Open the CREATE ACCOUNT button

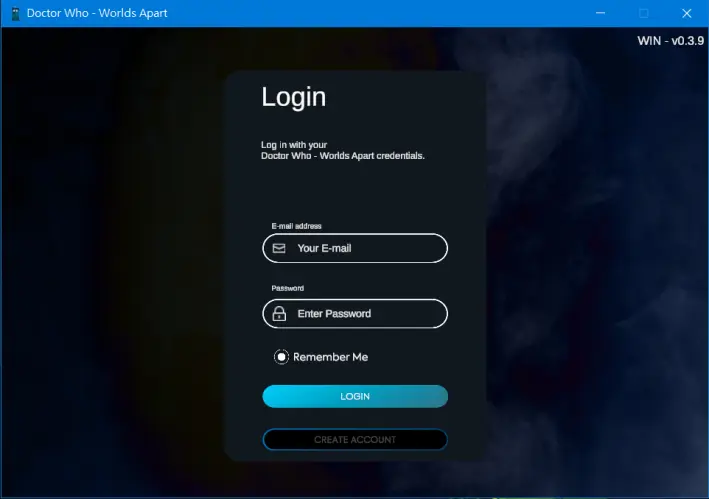click(x=355, y=439)
